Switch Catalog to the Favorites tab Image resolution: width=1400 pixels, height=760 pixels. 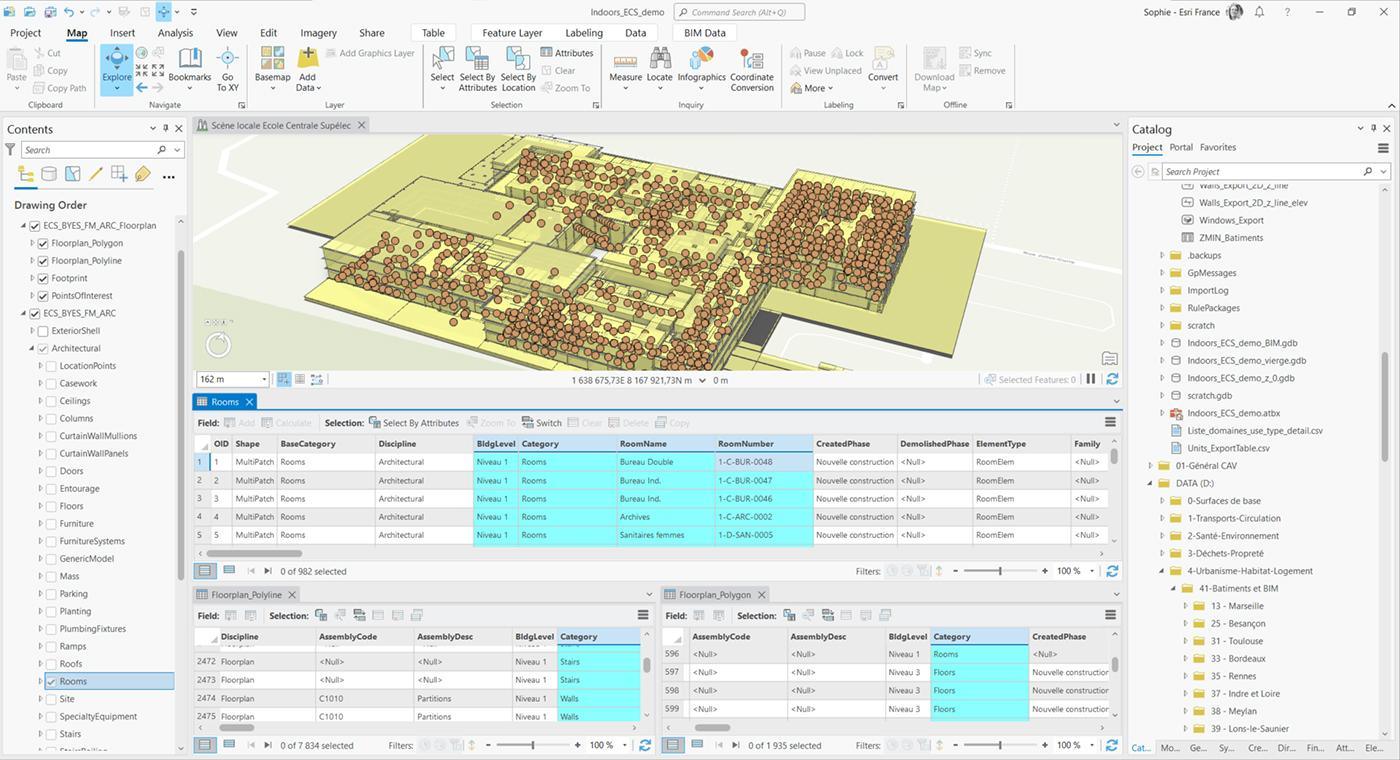point(1218,147)
